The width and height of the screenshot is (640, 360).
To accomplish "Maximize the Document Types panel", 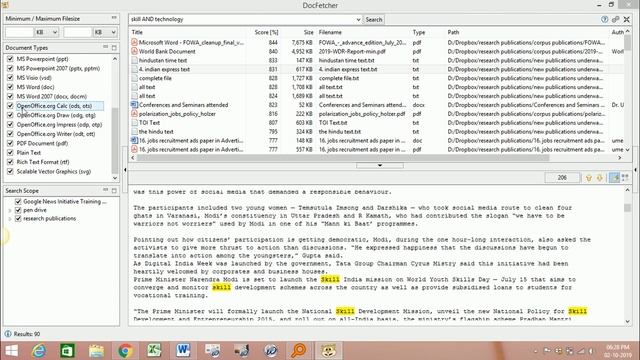I will point(114,48).
